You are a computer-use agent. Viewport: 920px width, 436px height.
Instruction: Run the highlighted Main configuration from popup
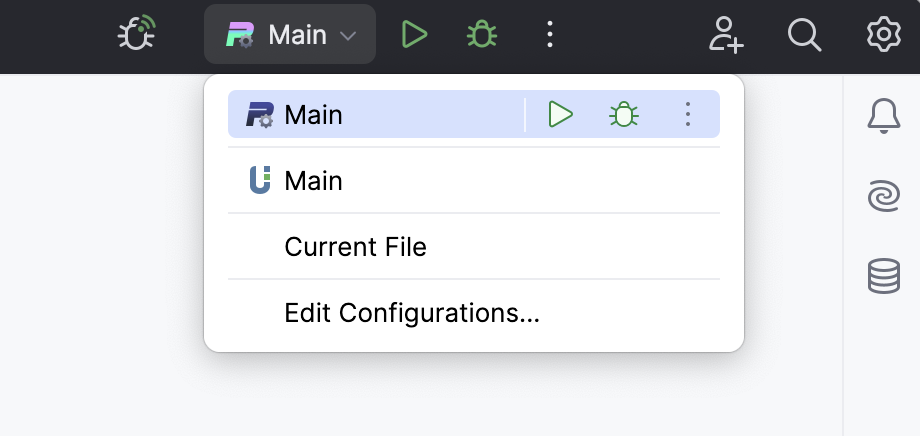click(x=561, y=115)
